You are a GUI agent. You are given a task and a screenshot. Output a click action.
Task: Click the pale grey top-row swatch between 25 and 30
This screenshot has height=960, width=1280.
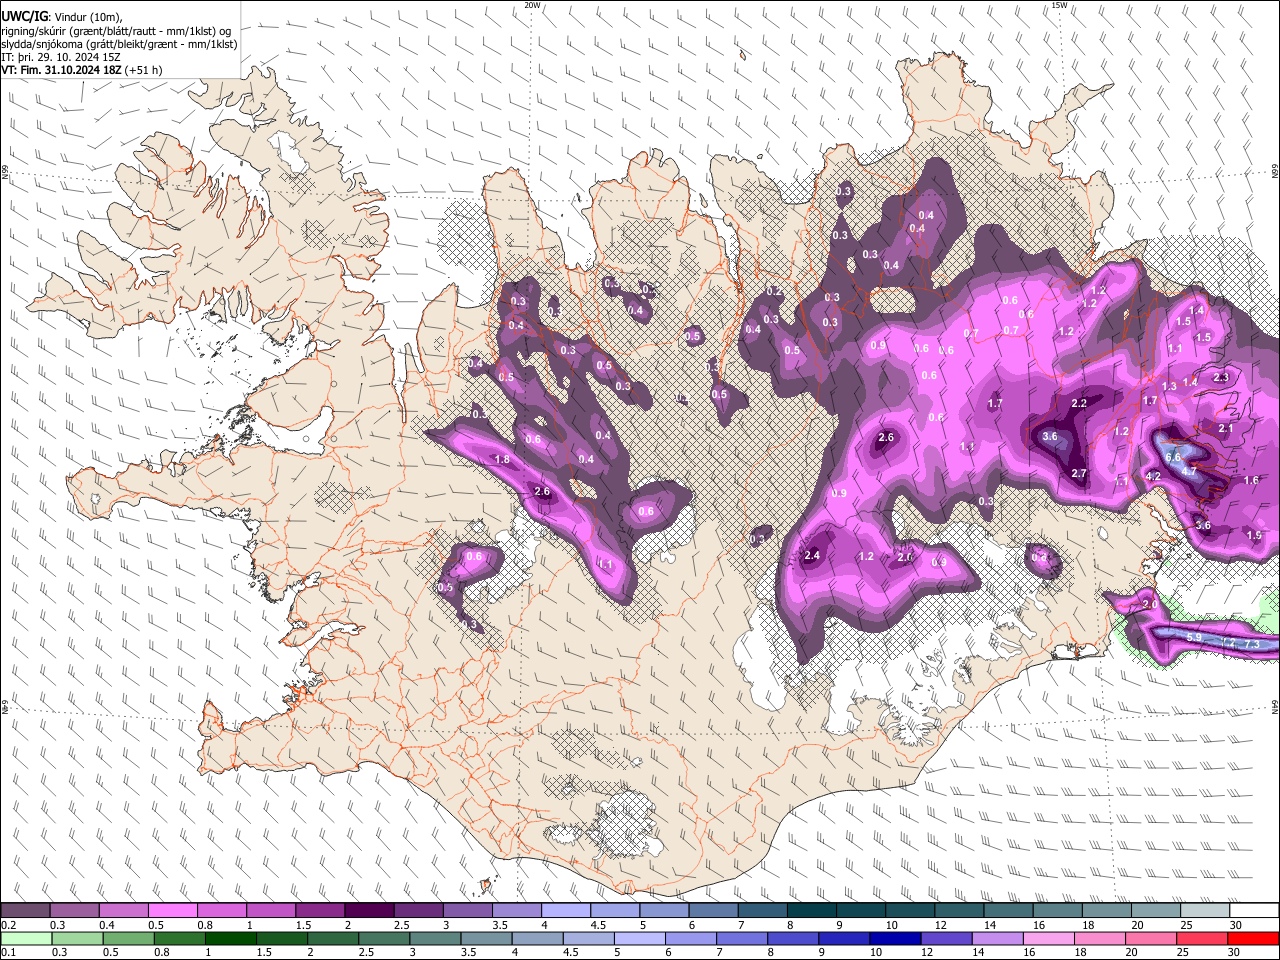pyautogui.click(x=1203, y=911)
